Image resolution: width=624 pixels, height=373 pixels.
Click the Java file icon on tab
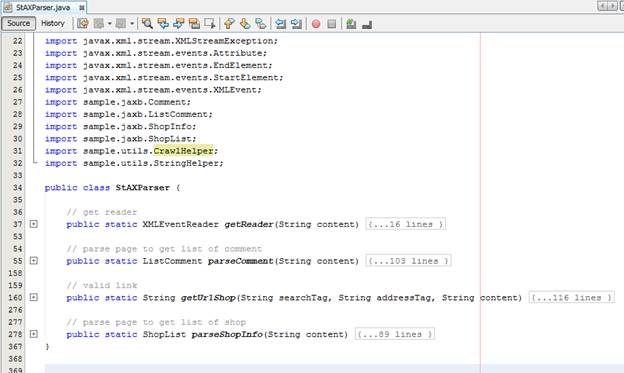(8, 8)
